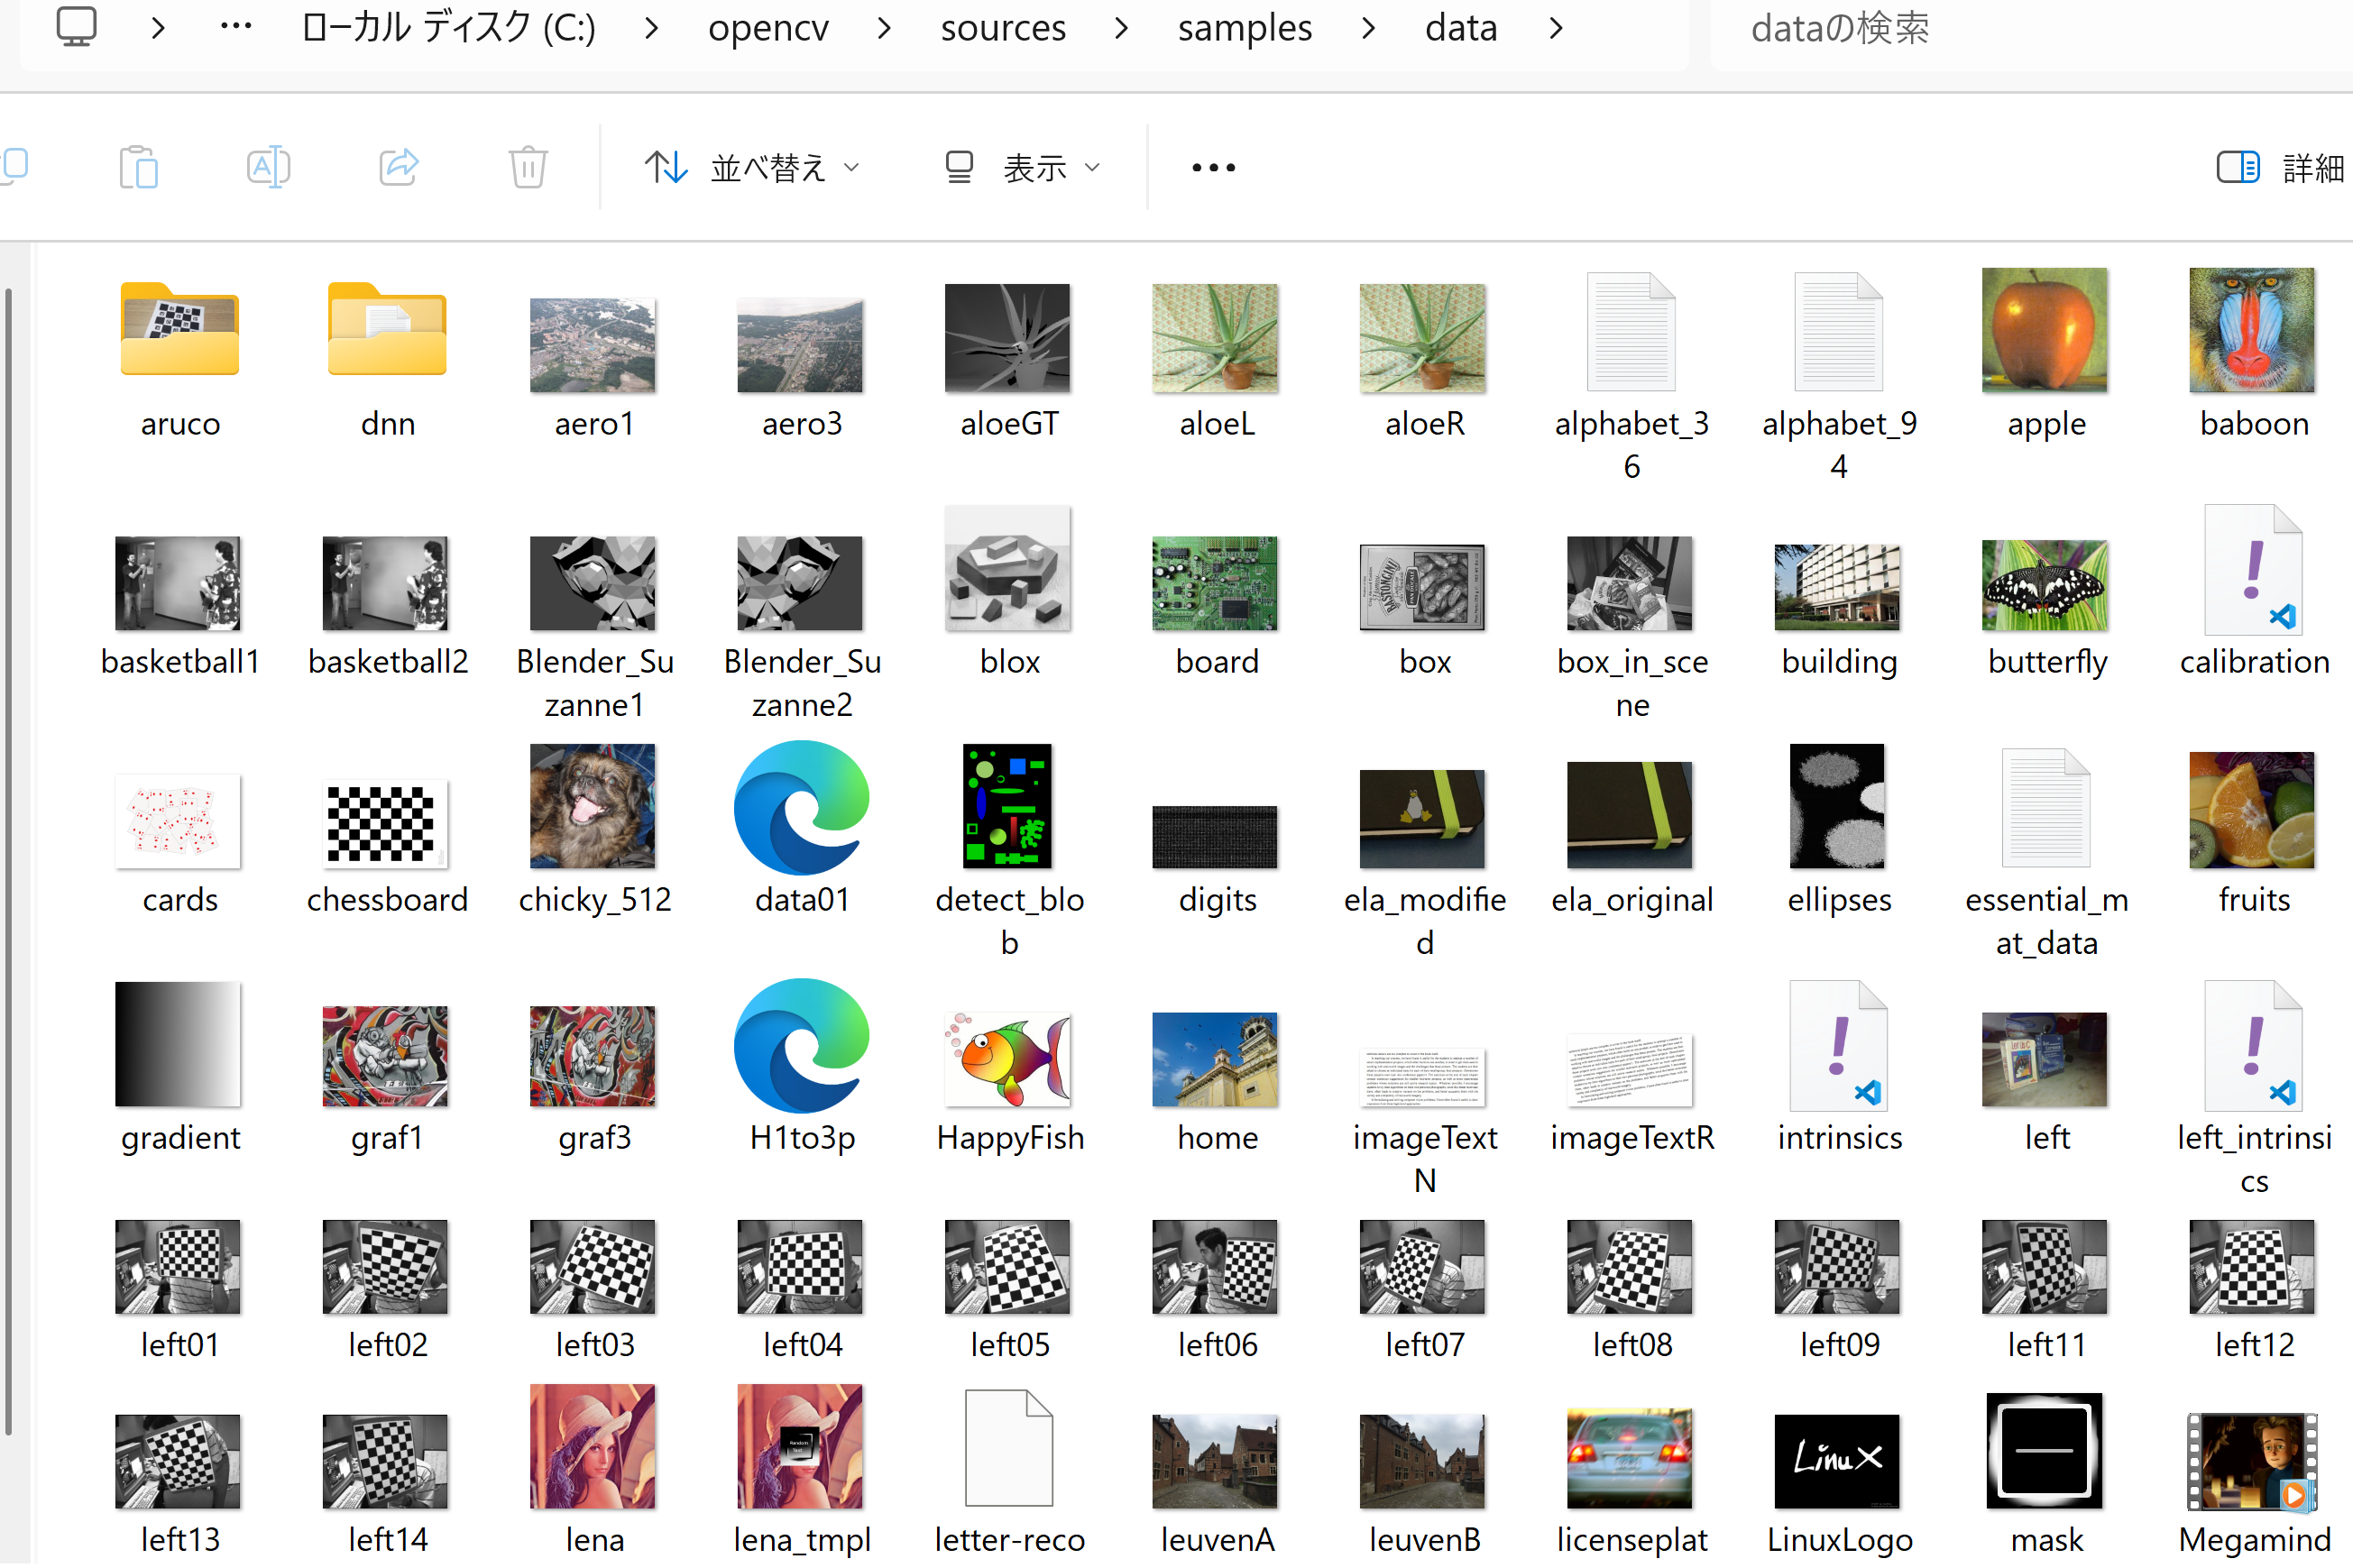Screen dimensions: 2353x1568
Task: Click the Paste clipboard icon
Action: (138, 167)
